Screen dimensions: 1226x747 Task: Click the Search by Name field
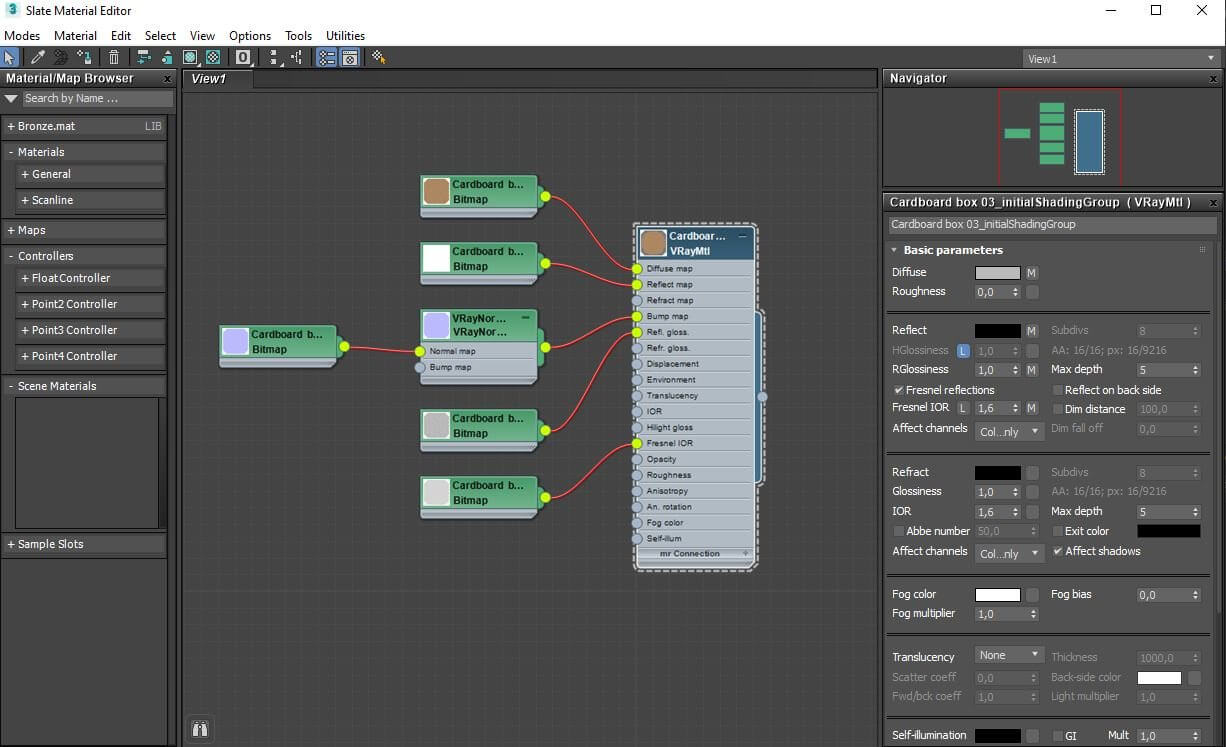coord(97,98)
